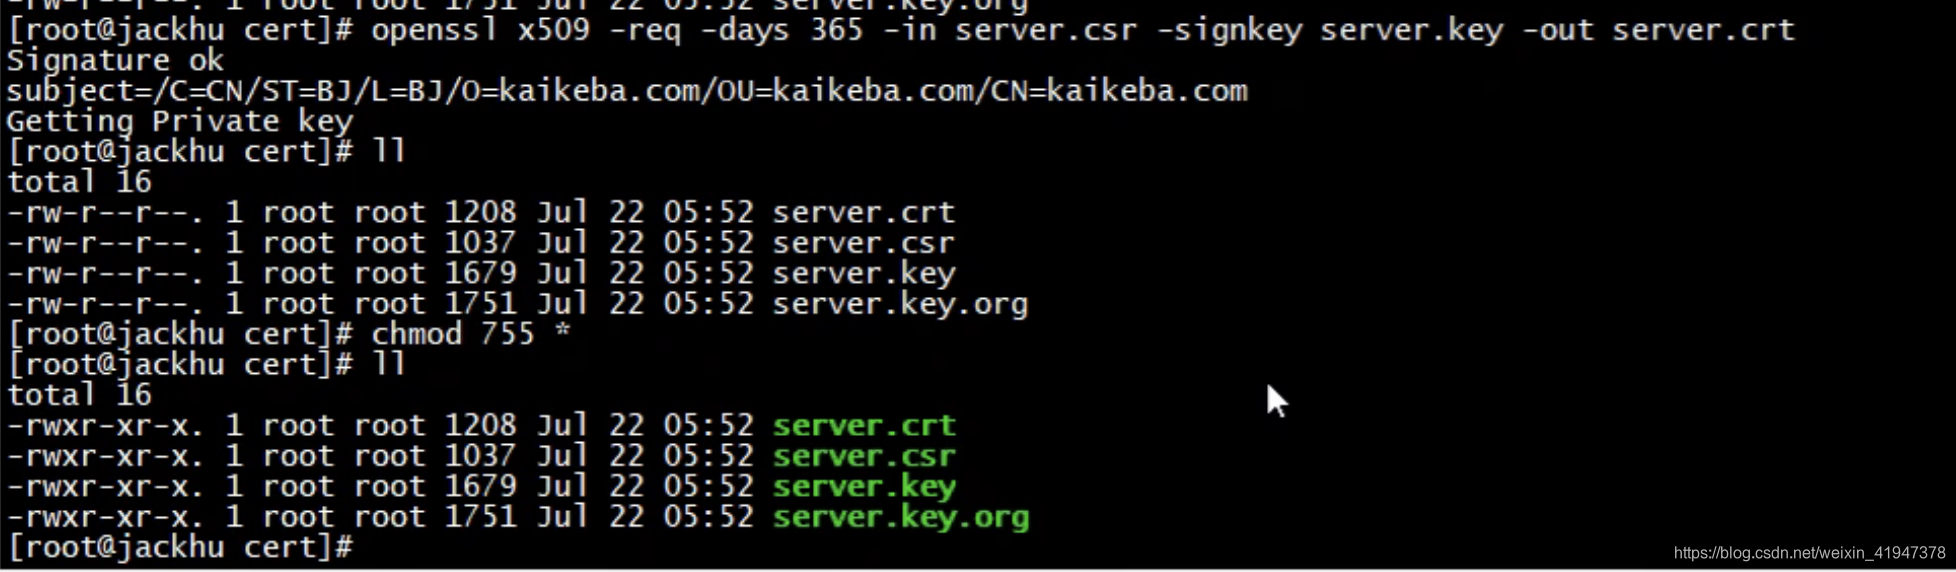Click the csdn blog watermark URL
Image resolution: width=1956 pixels, height=572 pixels.
click(x=1809, y=552)
